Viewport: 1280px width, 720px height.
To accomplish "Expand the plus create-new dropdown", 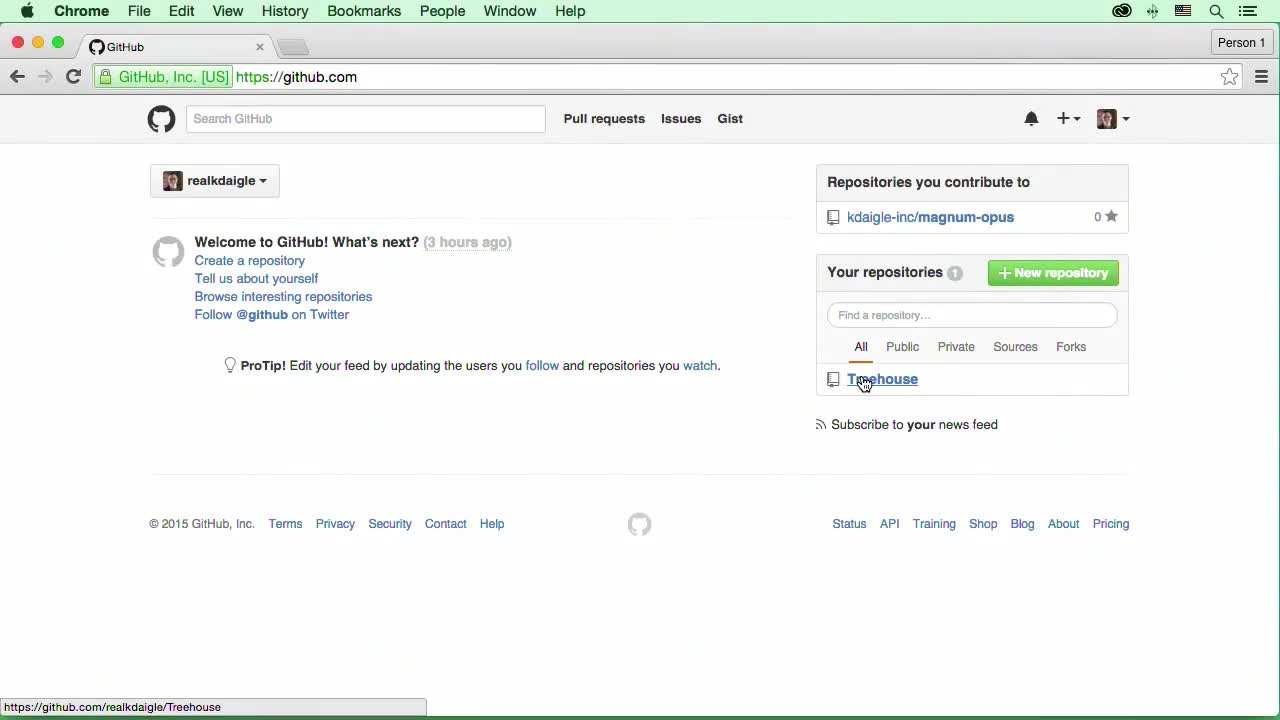I will point(1068,119).
